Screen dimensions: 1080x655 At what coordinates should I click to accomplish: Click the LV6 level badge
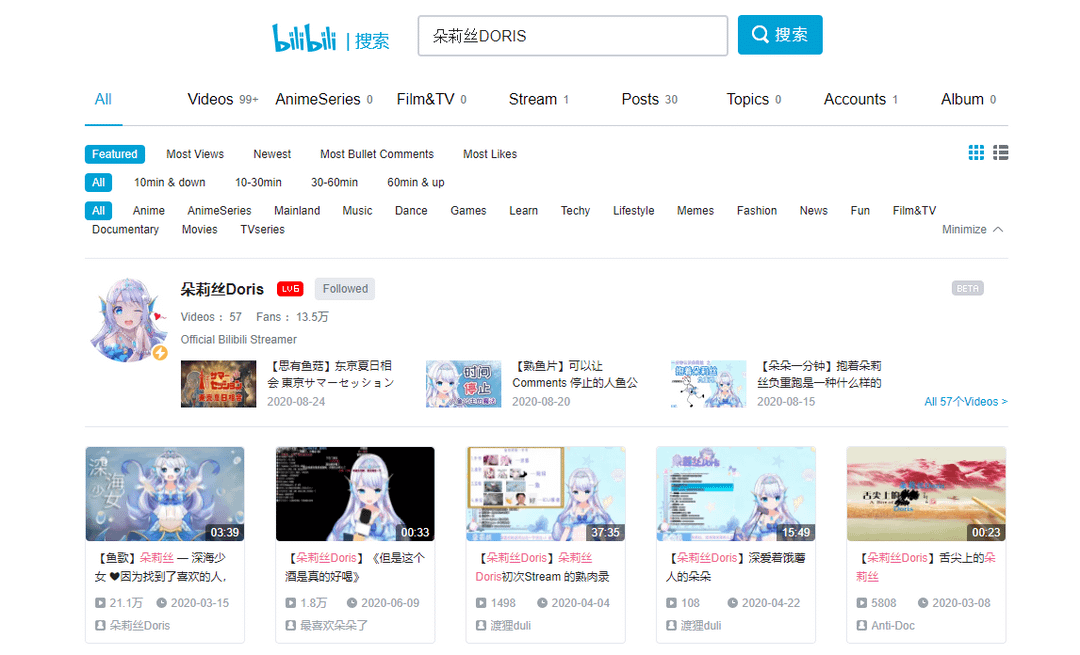(x=289, y=288)
